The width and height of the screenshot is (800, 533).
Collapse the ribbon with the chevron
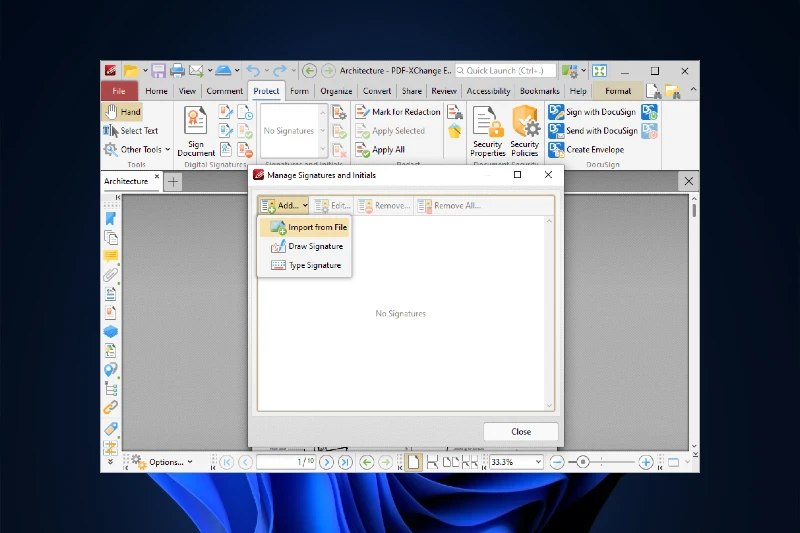(693, 90)
